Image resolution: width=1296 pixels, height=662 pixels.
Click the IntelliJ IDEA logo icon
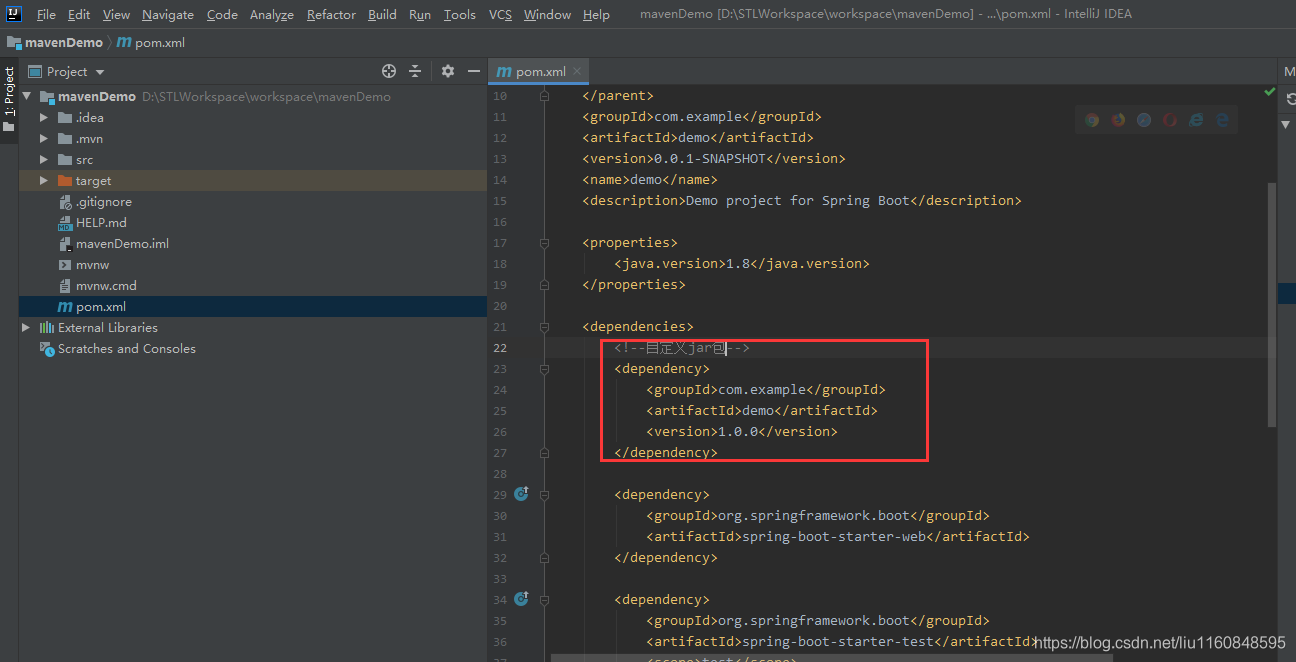click(x=14, y=14)
